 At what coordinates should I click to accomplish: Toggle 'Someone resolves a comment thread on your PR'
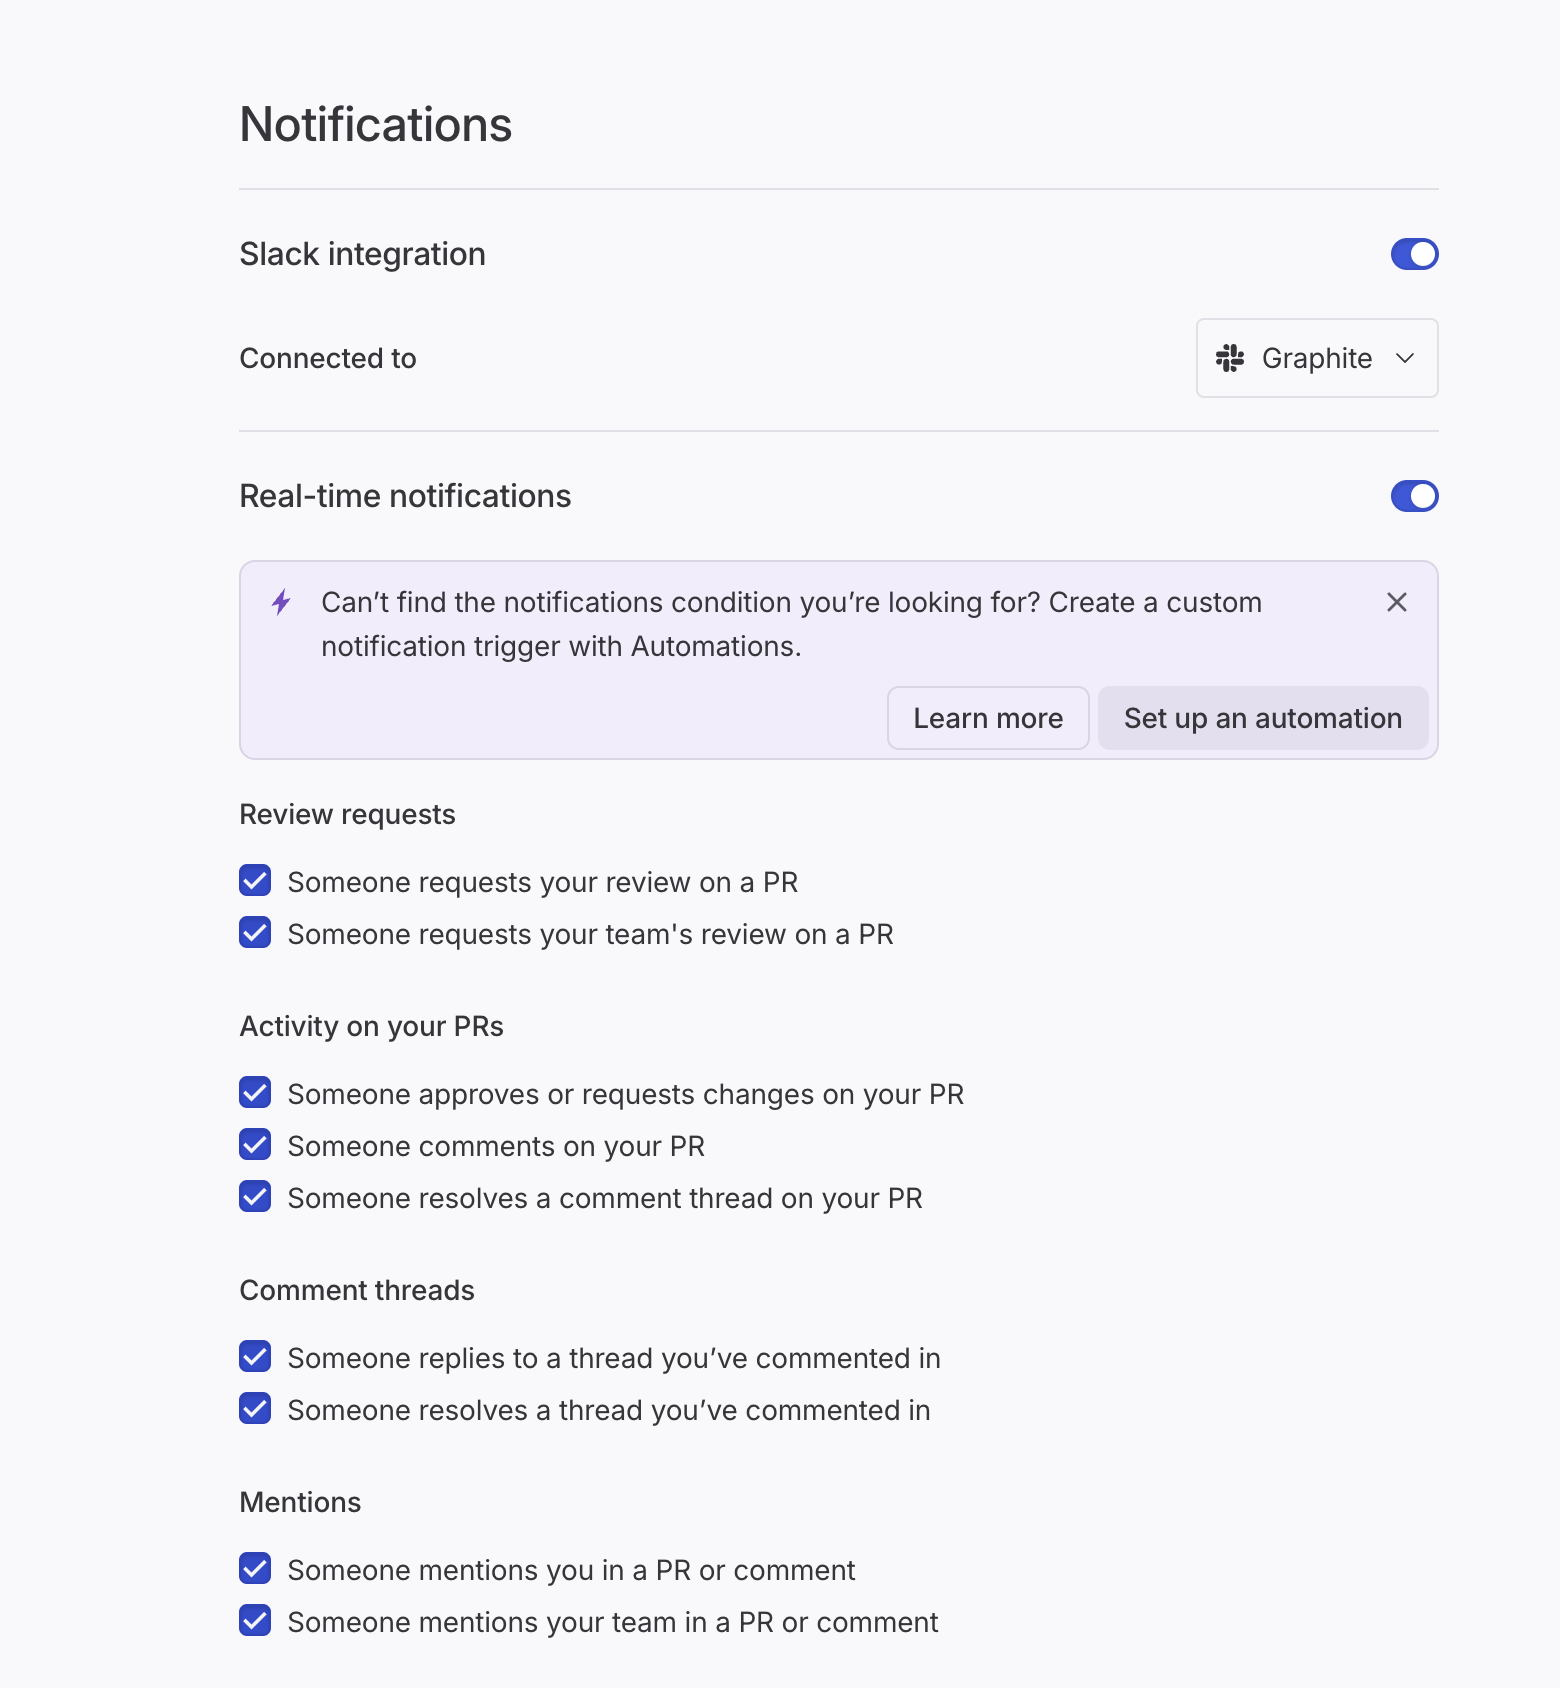[255, 1196]
